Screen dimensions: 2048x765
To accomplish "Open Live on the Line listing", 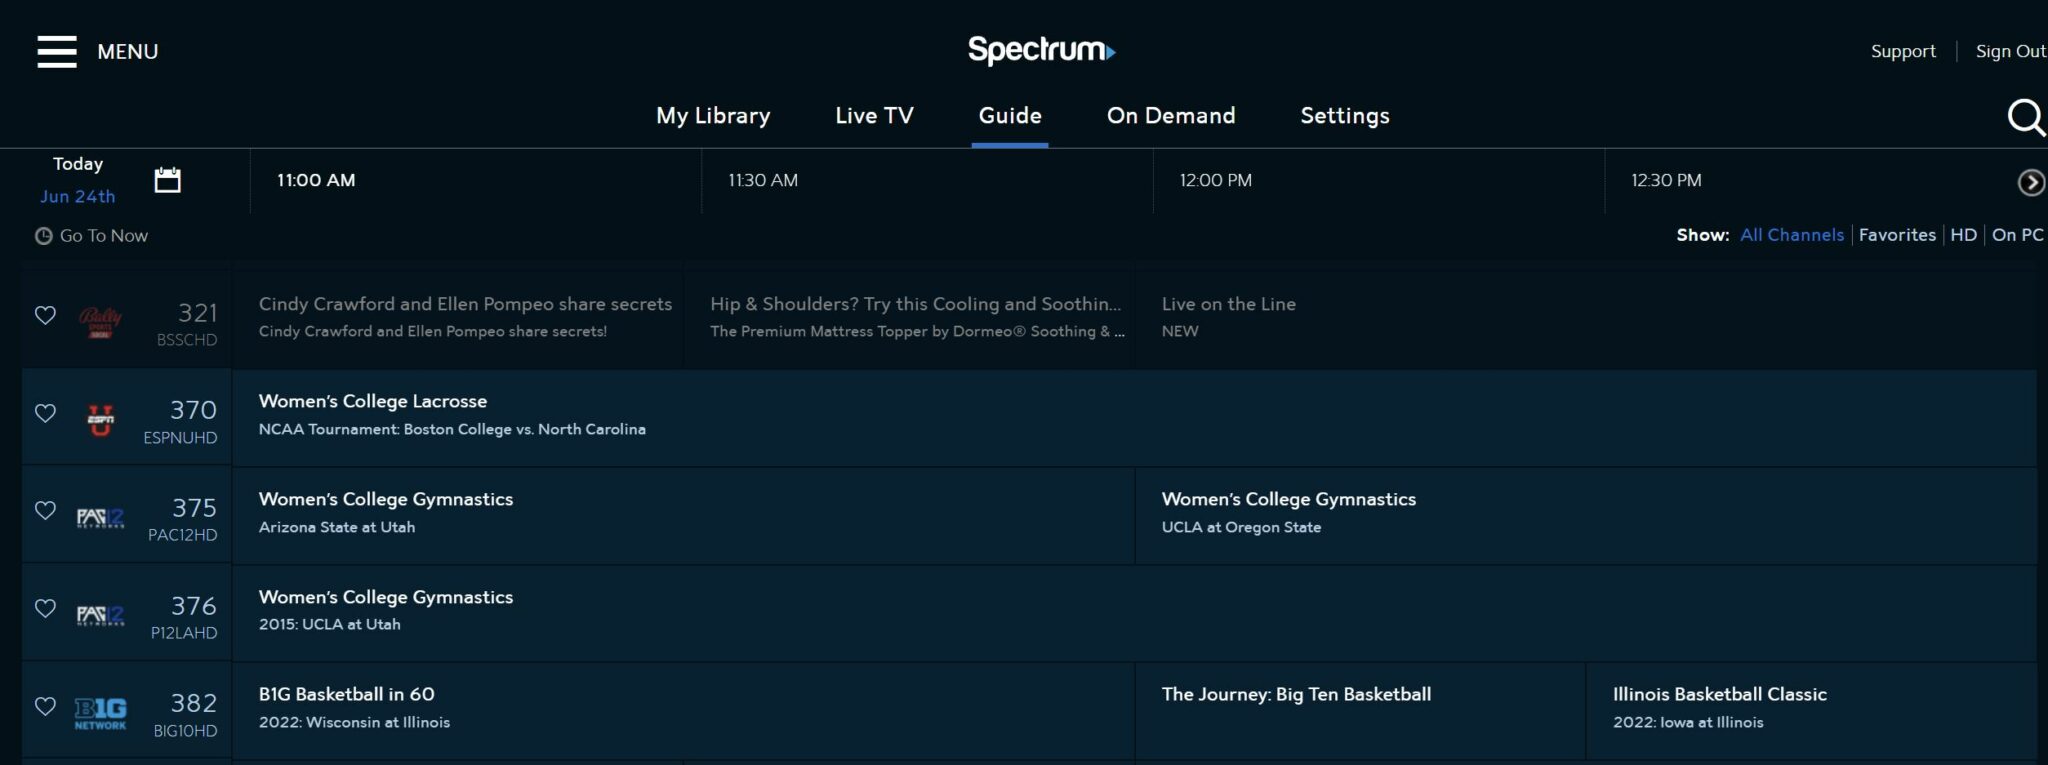I will click(1586, 318).
